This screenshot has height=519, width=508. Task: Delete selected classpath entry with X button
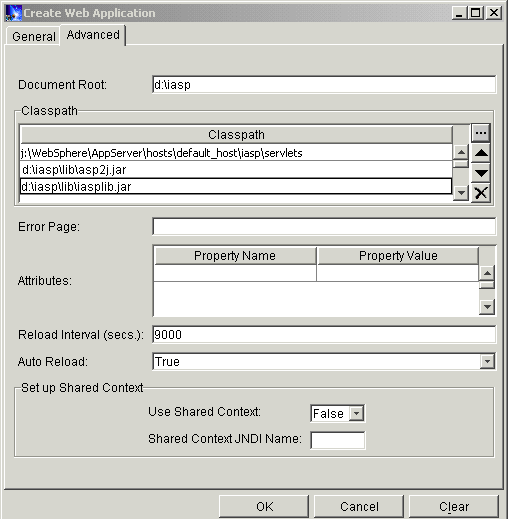(480, 193)
